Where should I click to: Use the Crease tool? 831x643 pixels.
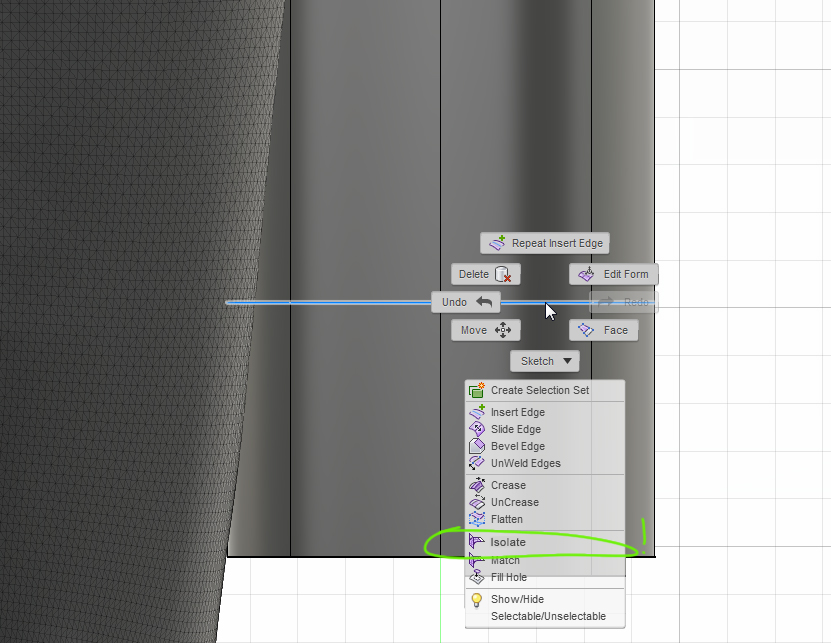[510, 484]
